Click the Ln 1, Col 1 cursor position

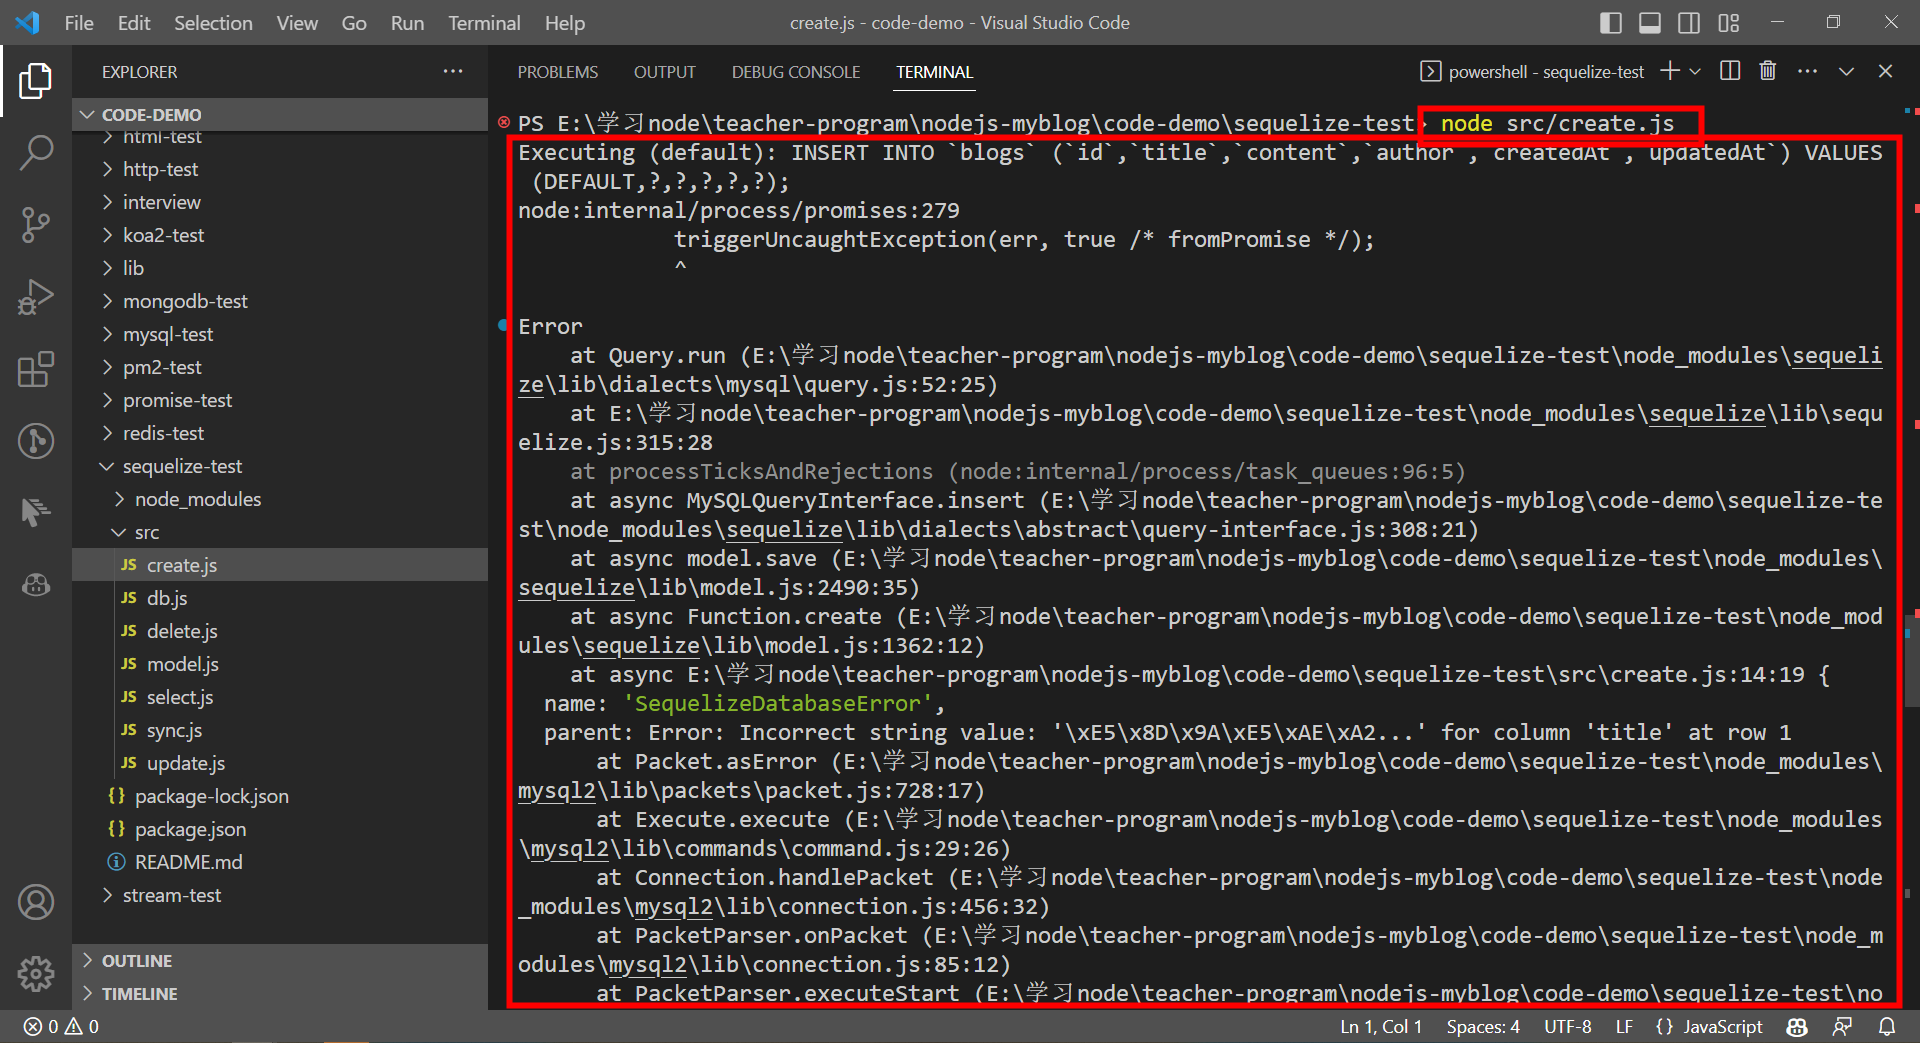[1381, 1027]
